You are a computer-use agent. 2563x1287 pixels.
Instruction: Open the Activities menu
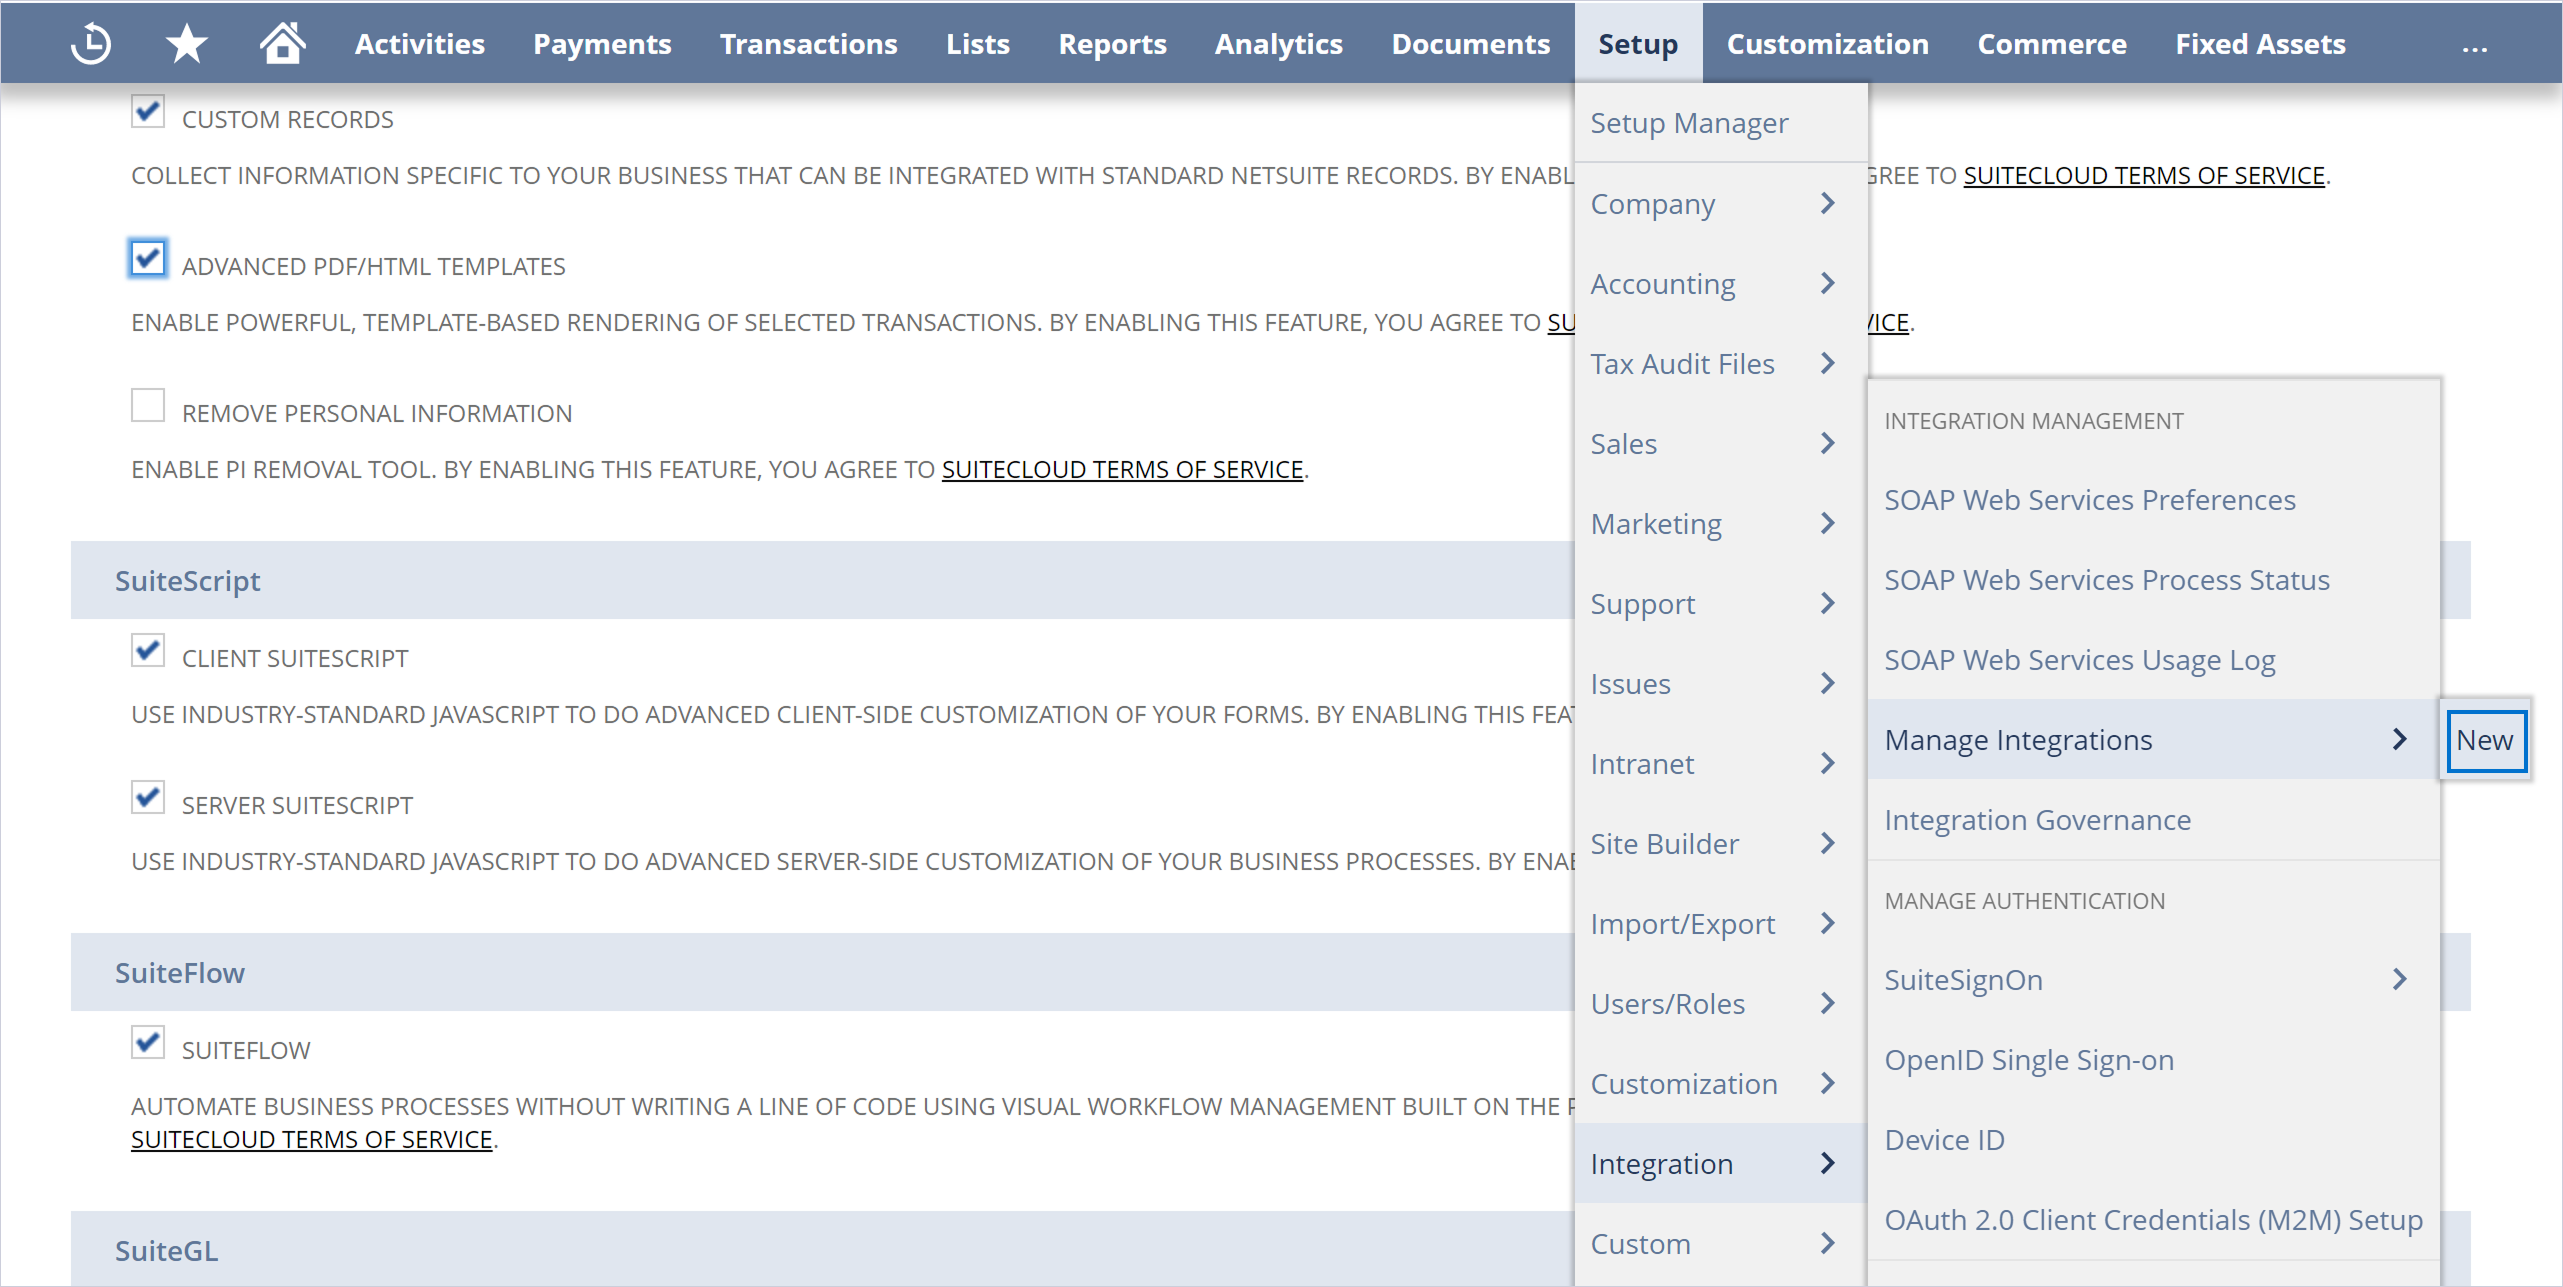419,44
